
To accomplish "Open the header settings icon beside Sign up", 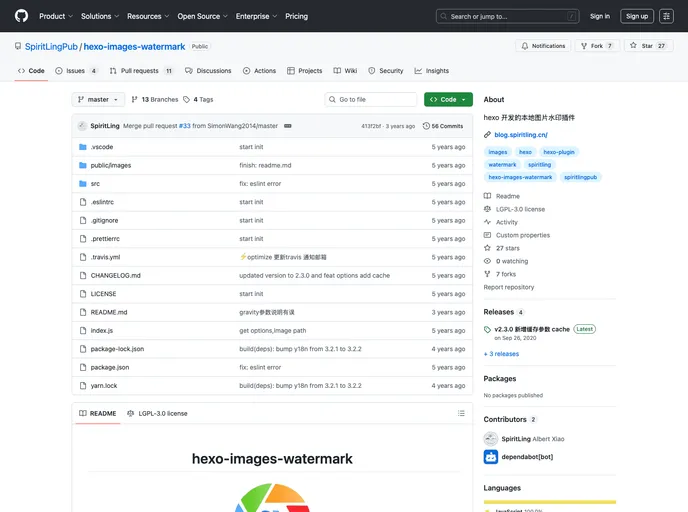I will (x=666, y=16).
